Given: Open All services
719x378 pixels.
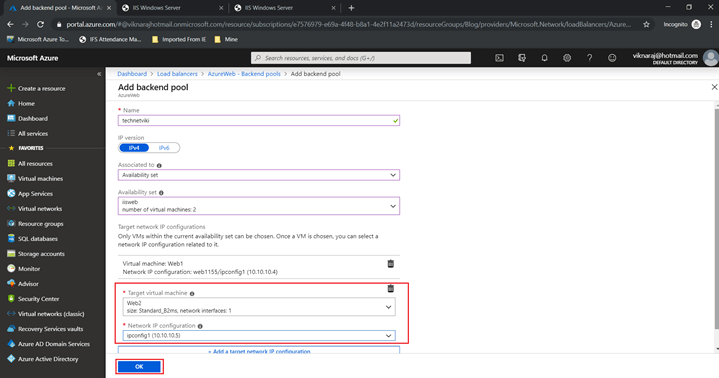Looking at the screenshot, I should click(28, 133).
